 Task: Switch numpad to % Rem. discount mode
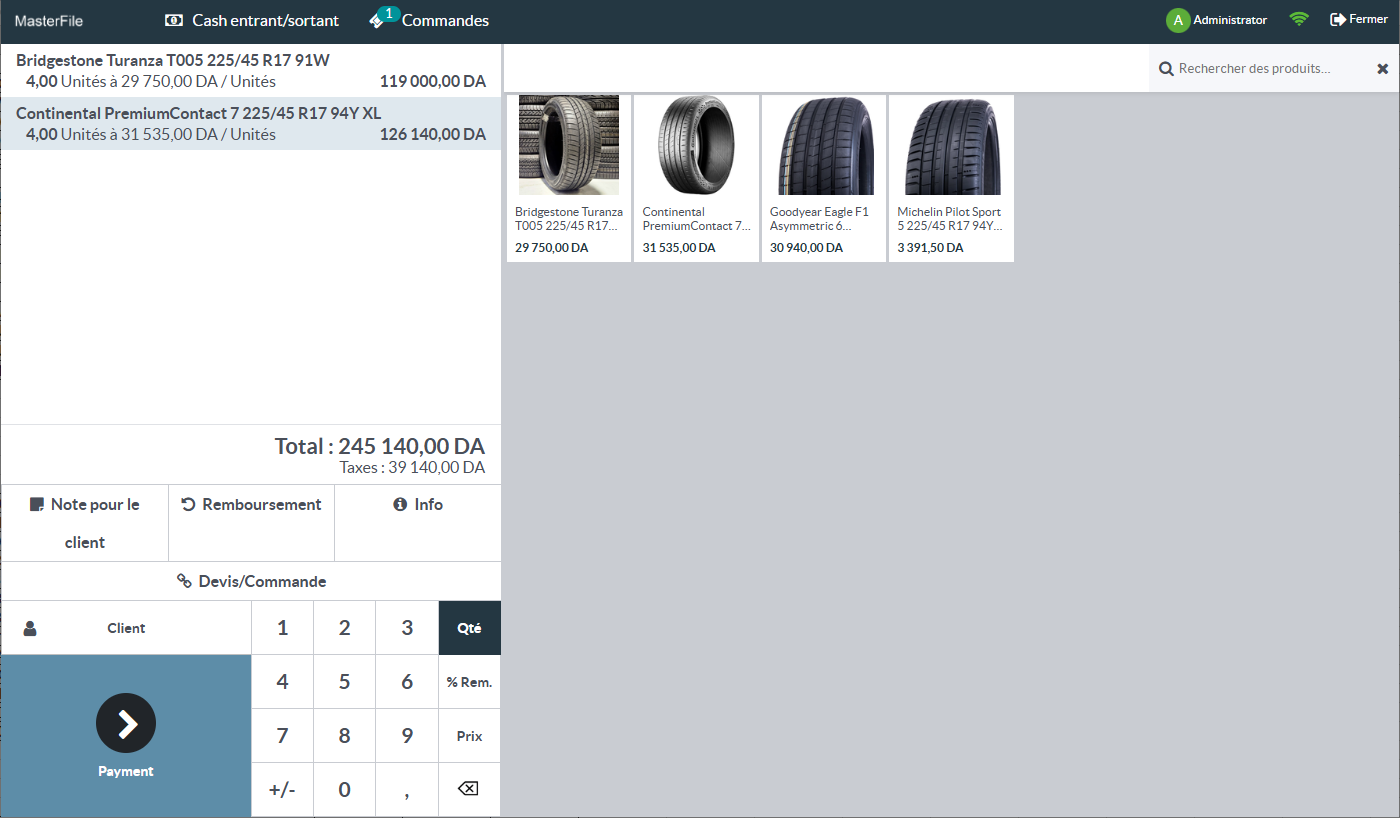(469, 682)
